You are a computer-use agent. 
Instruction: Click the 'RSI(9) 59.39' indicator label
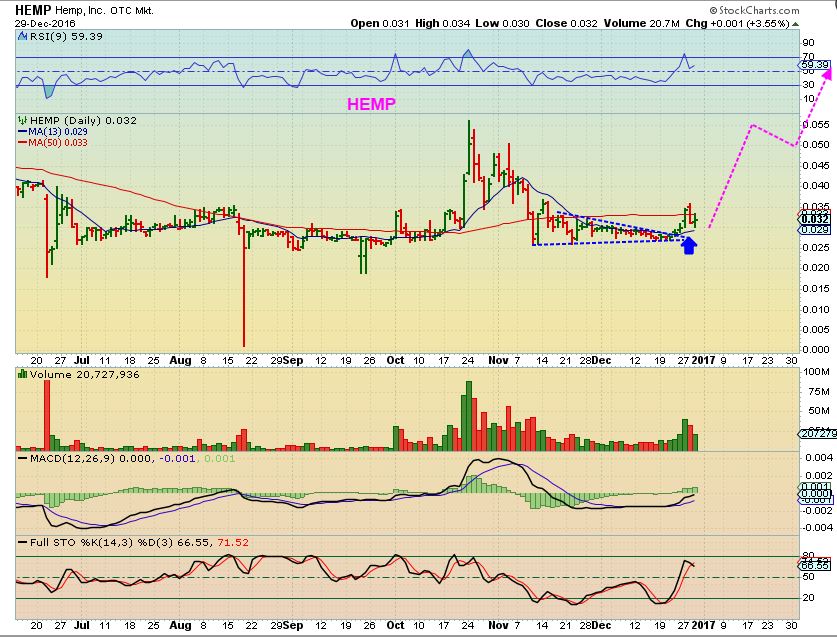click(66, 36)
